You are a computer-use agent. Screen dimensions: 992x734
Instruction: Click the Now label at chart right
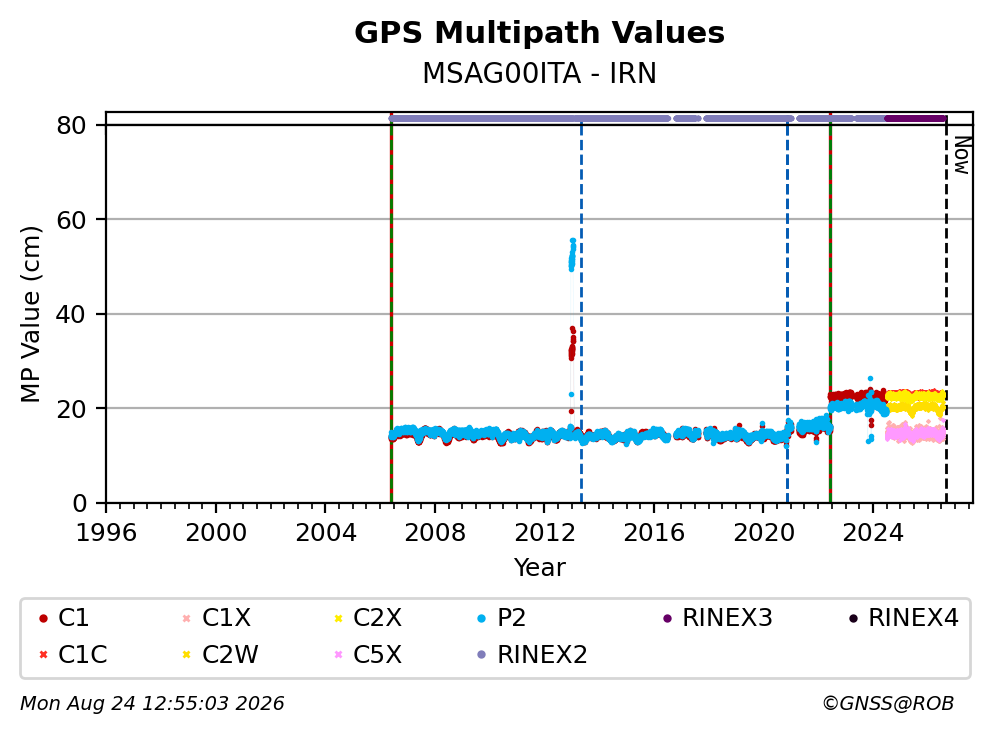pyautogui.click(x=962, y=155)
